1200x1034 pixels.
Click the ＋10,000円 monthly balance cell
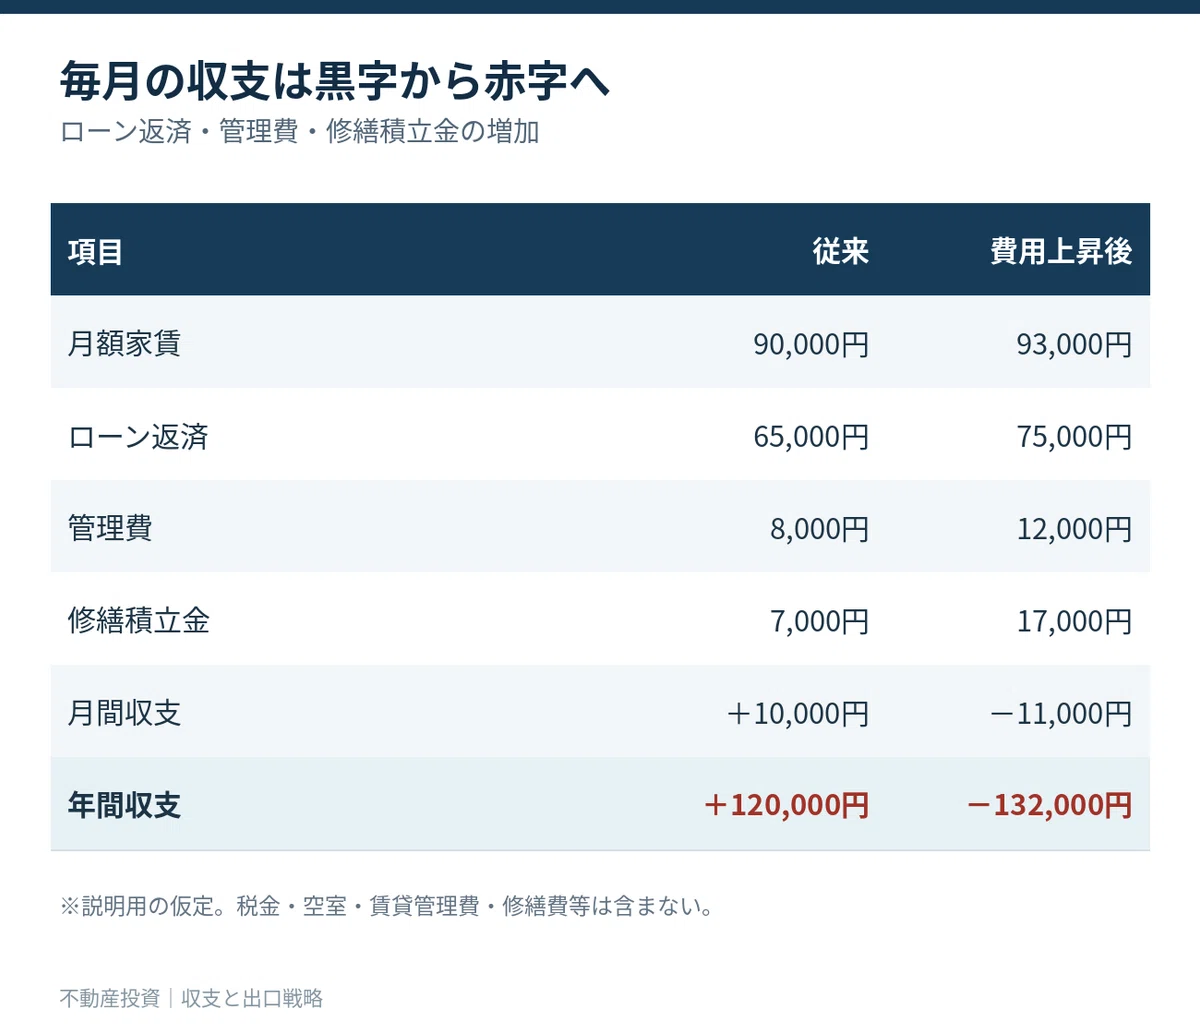tap(797, 714)
